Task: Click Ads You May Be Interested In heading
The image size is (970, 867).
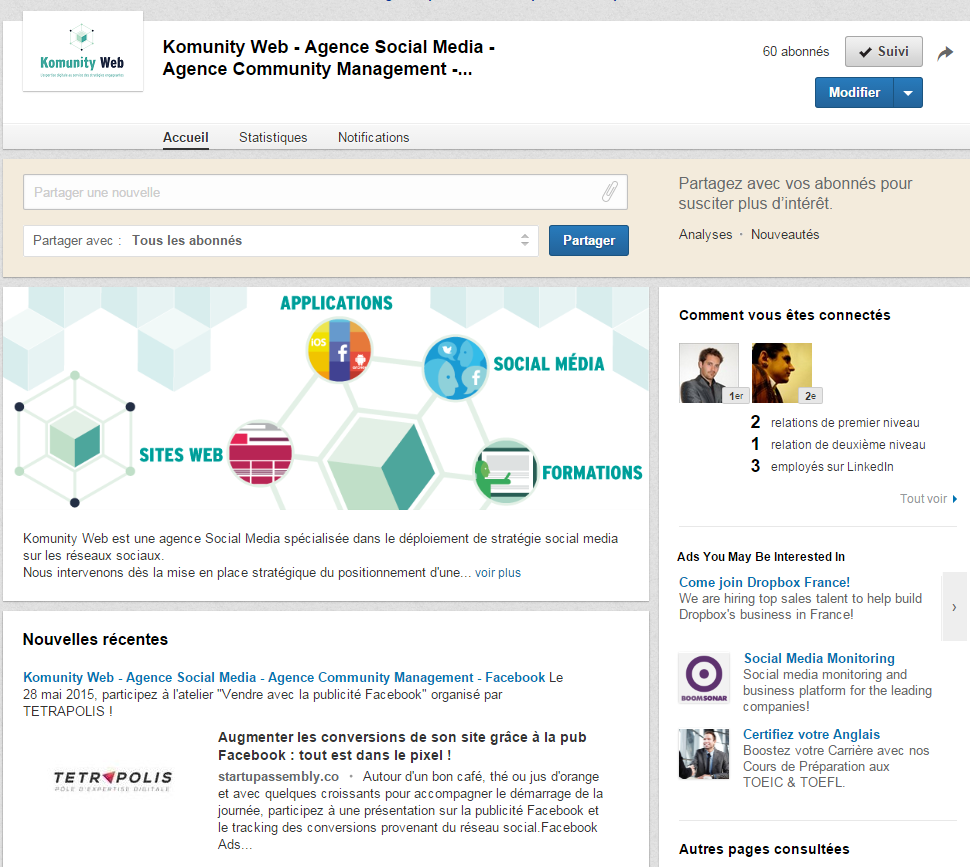Action: click(761, 557)
